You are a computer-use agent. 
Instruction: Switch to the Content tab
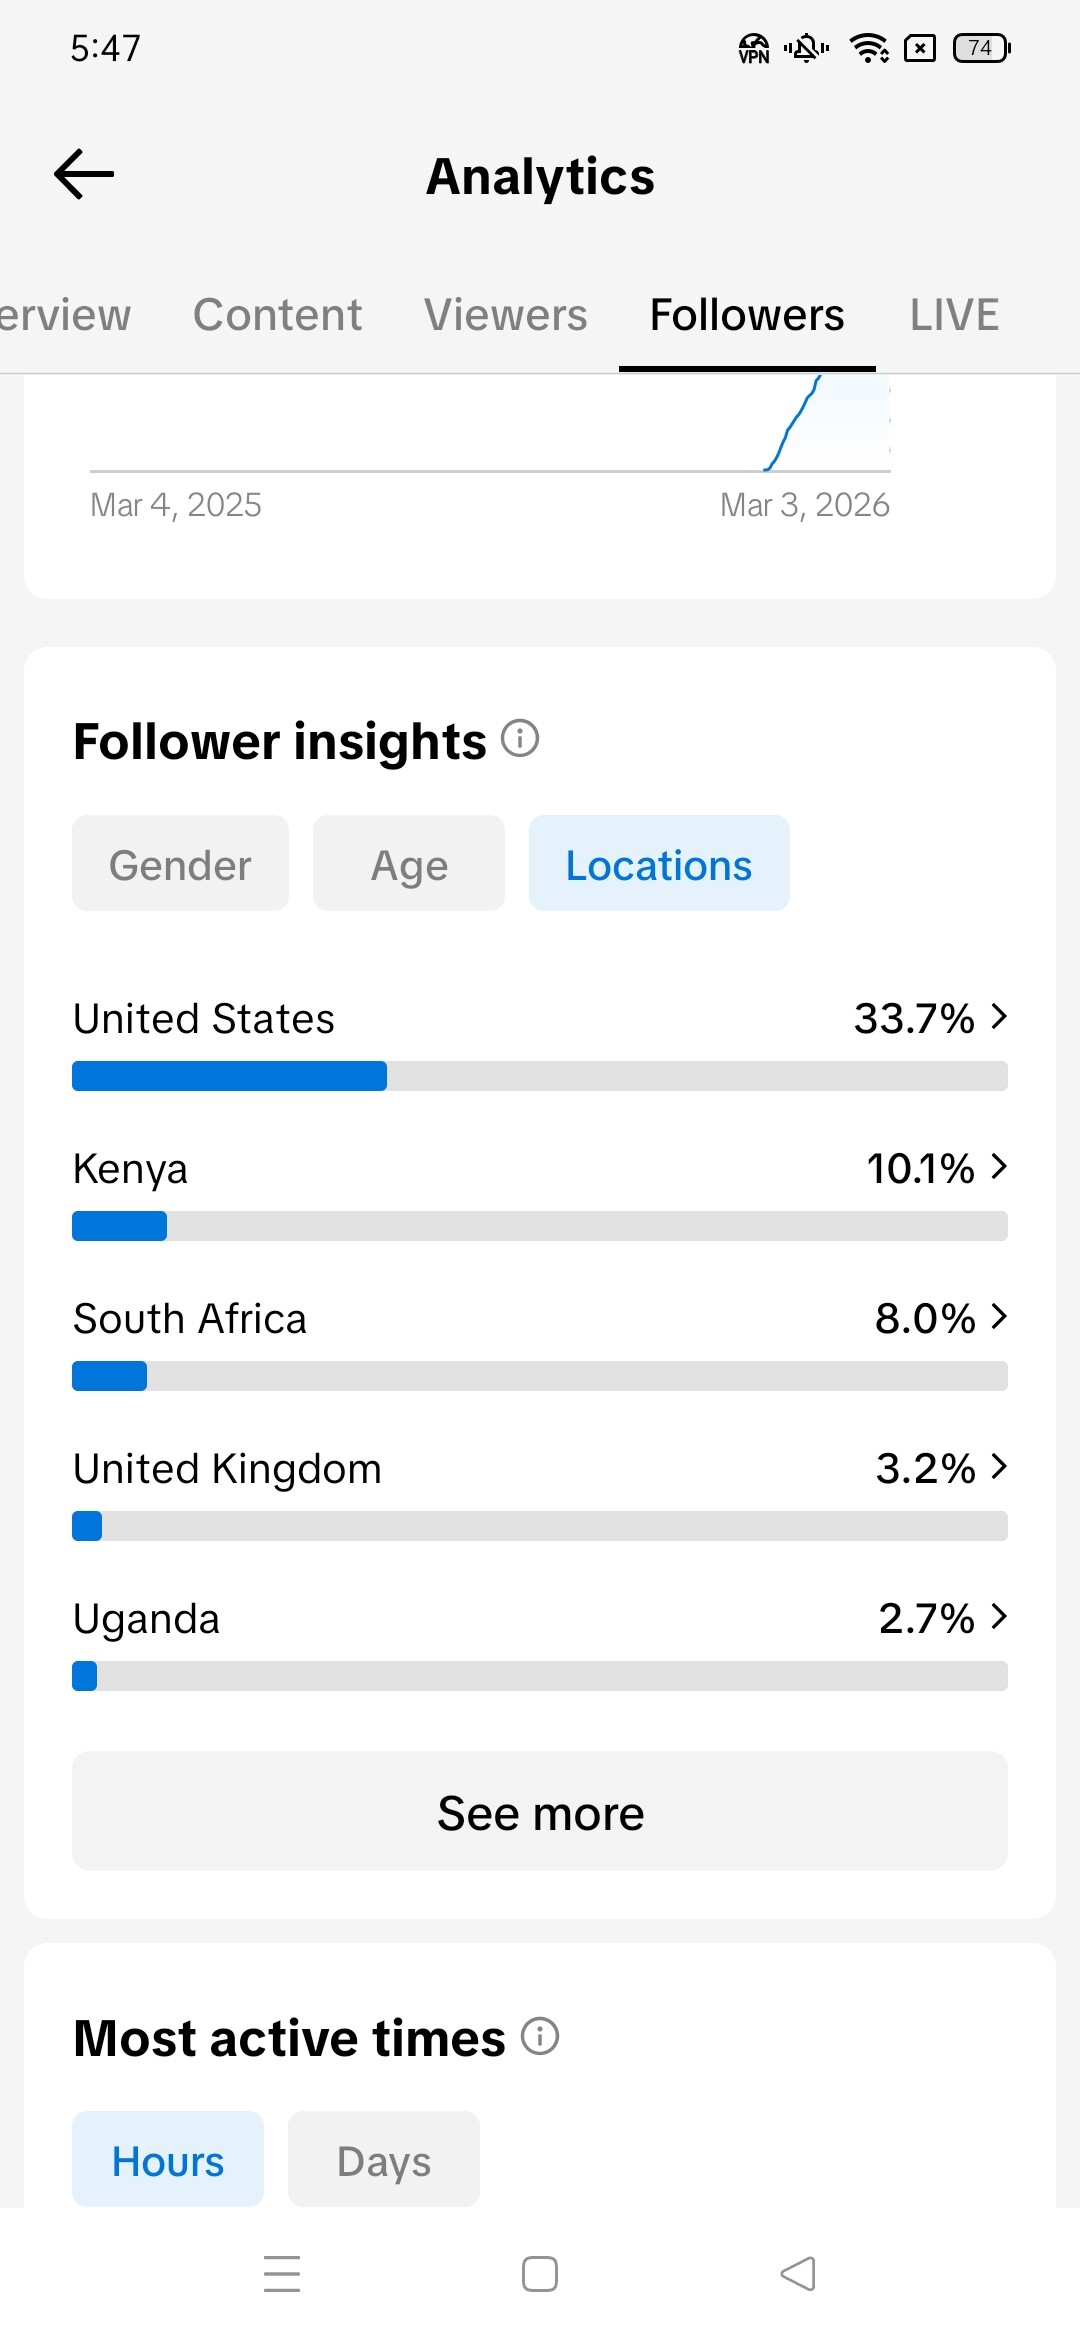[277, 315]
